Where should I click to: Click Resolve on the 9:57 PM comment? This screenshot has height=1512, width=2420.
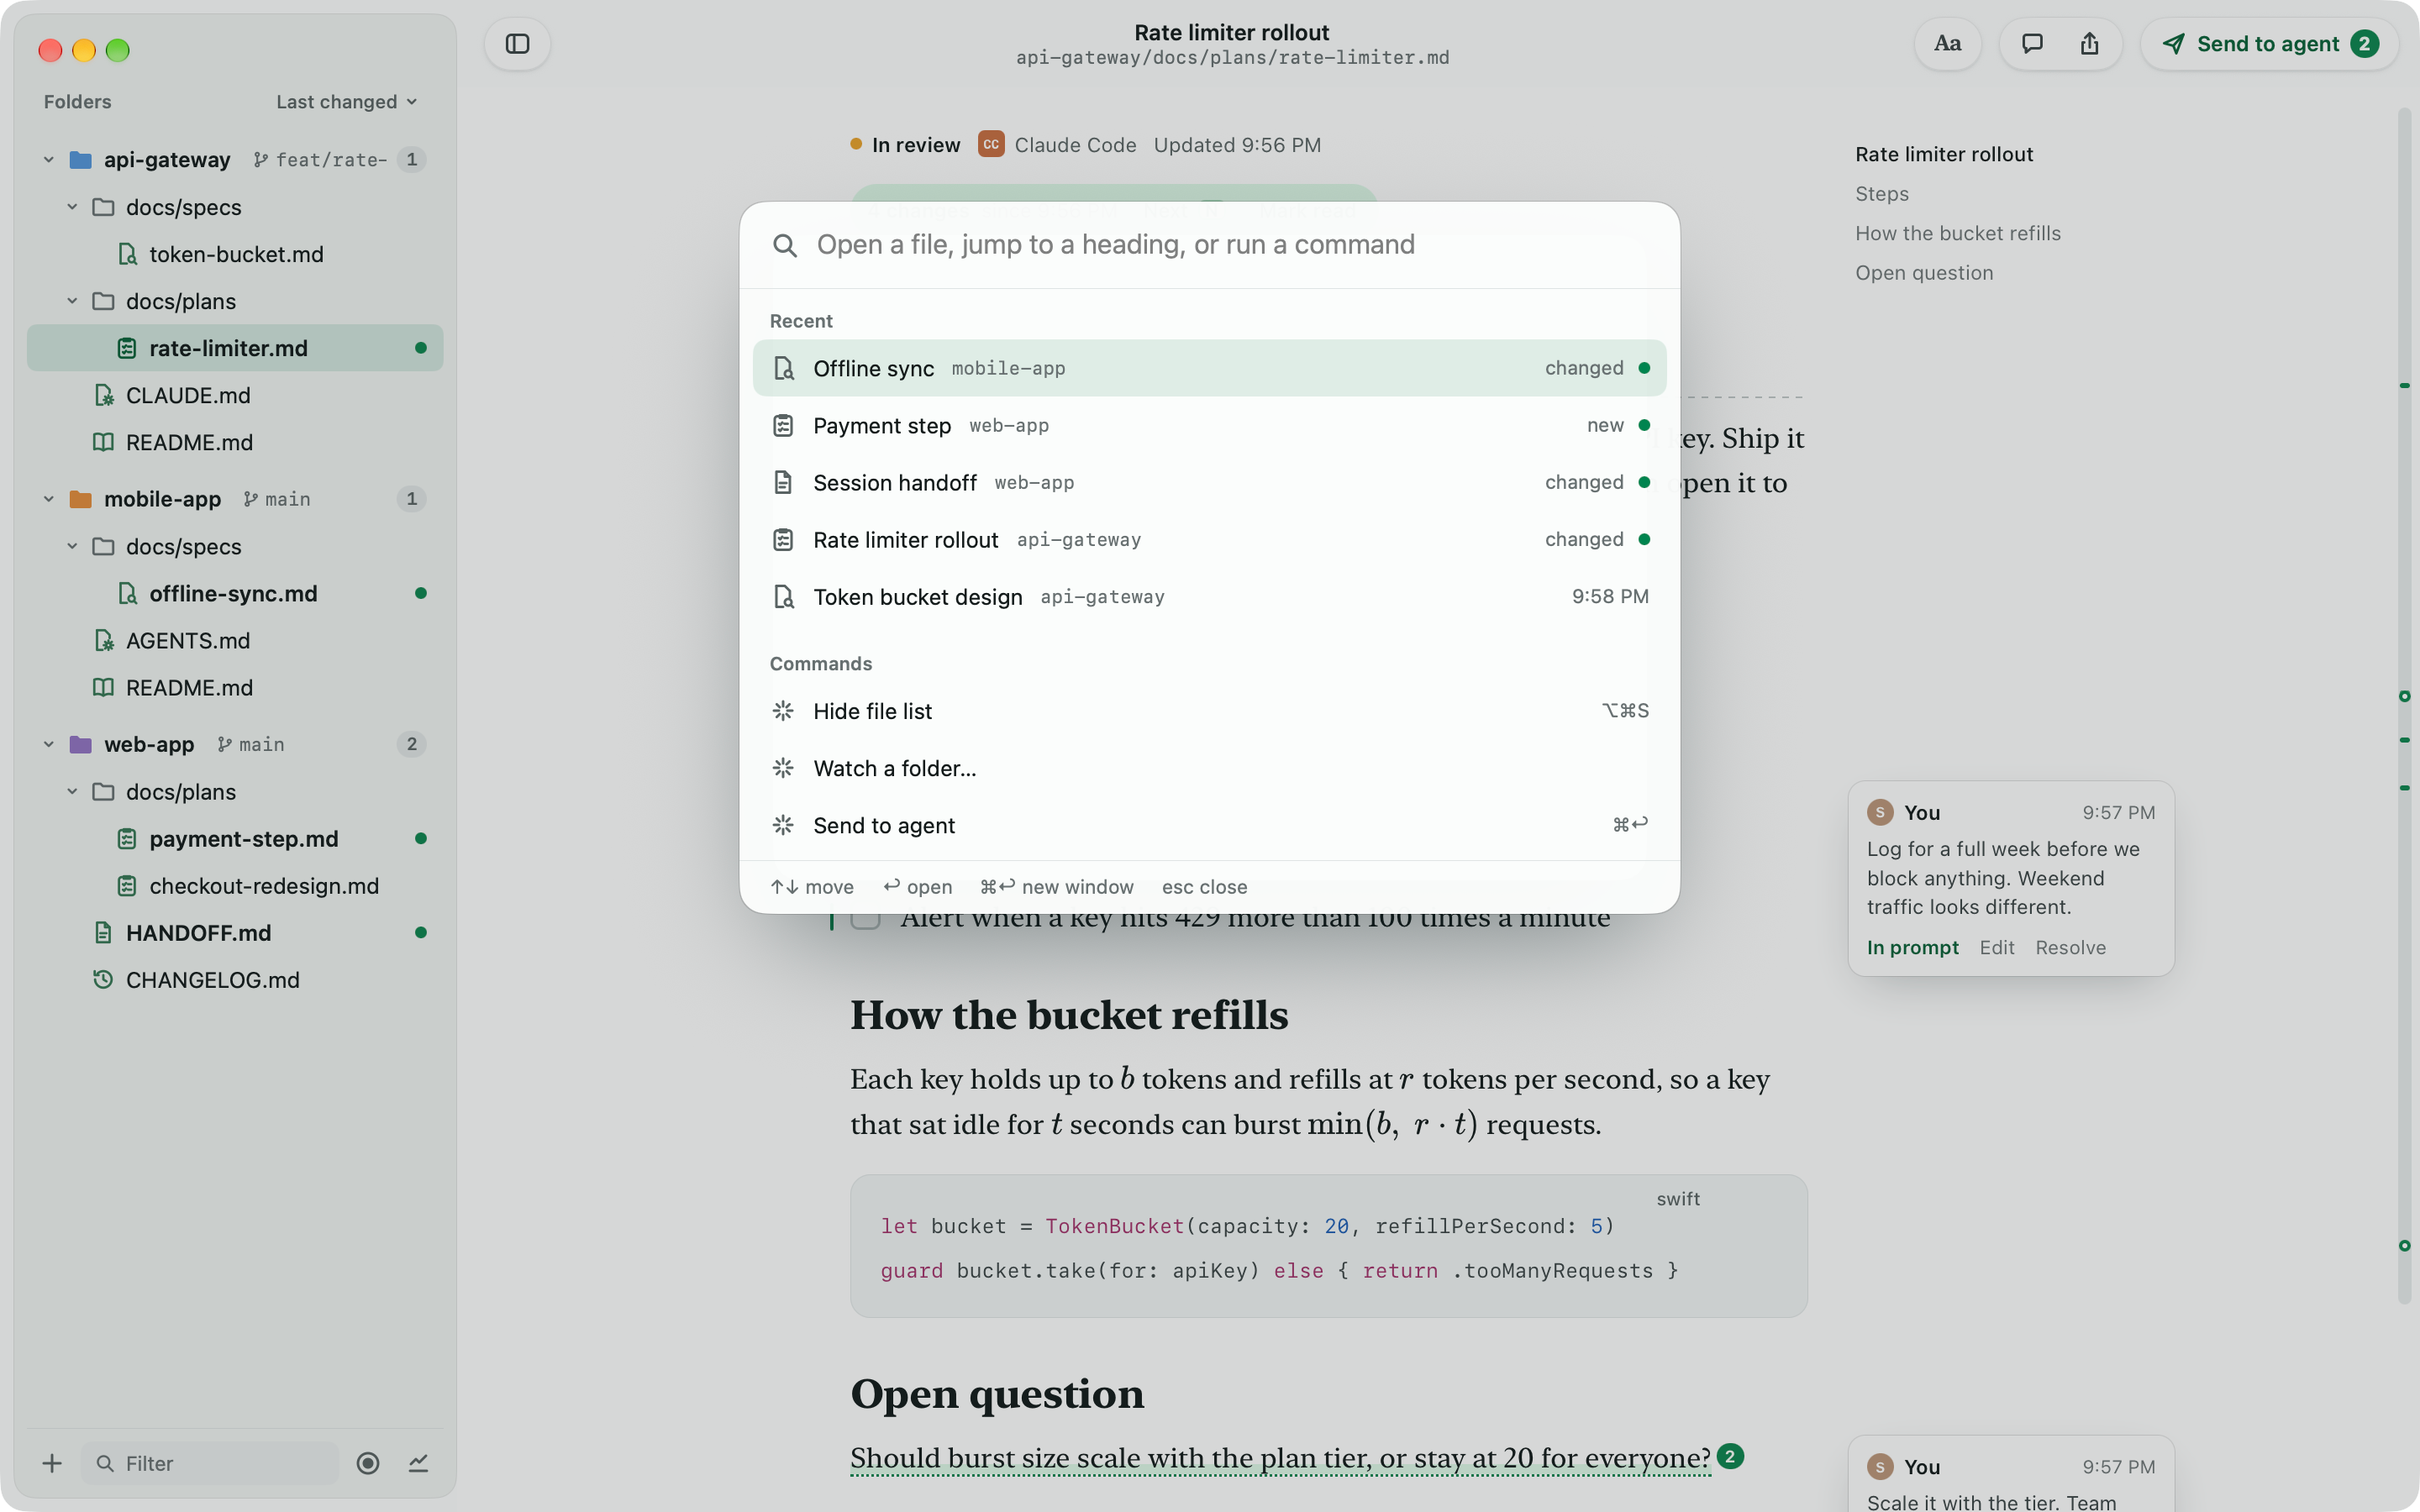tap(2070, 947)
